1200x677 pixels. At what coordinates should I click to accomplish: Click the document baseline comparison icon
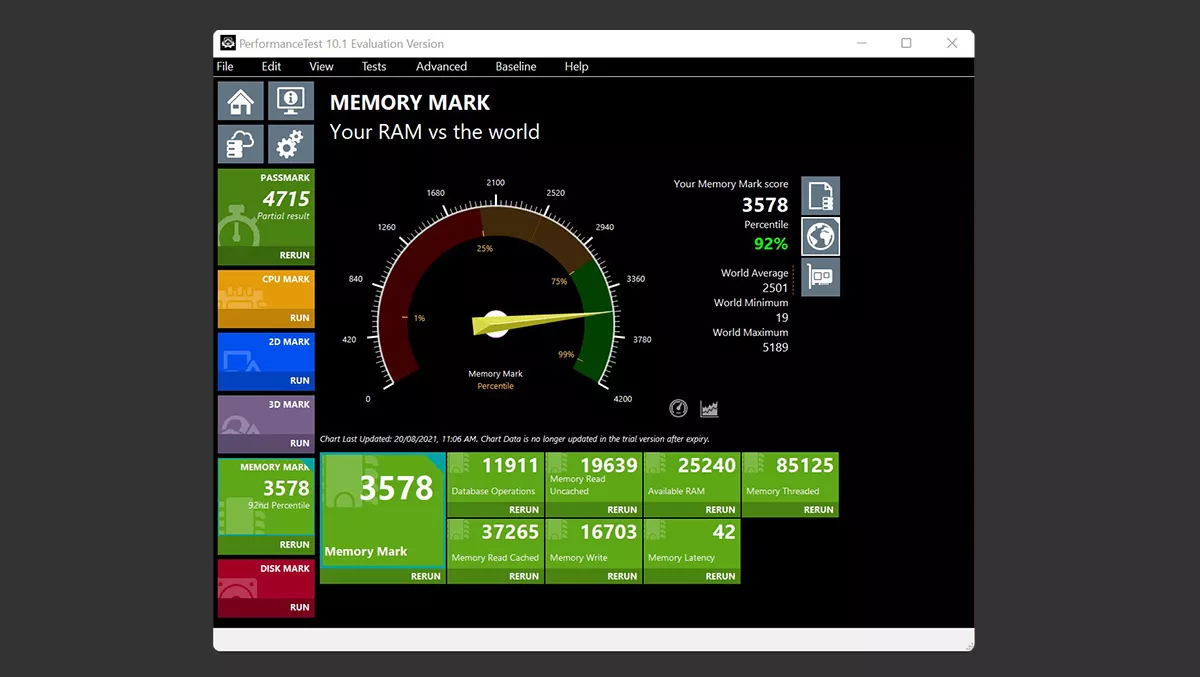click(820, 196)
